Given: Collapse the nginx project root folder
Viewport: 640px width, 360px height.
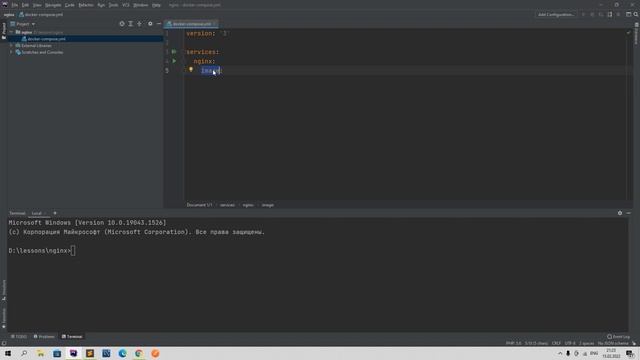Looking at the screenshot, I should point(11,32).
